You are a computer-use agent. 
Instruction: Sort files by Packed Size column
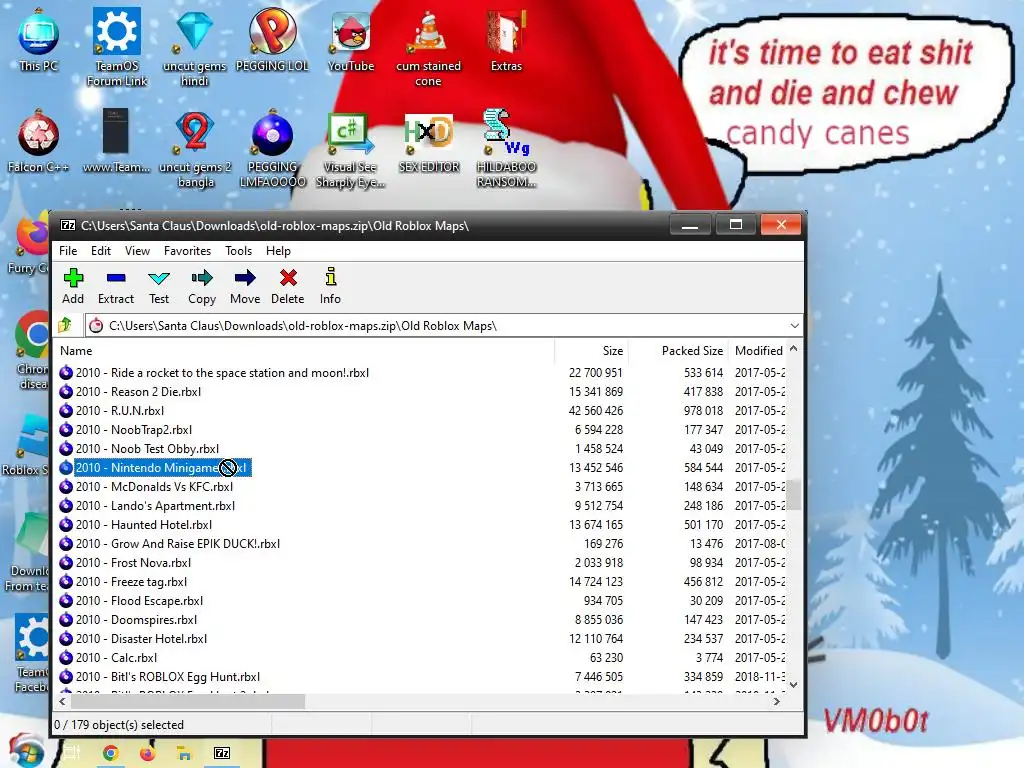[x=679, y=351]
